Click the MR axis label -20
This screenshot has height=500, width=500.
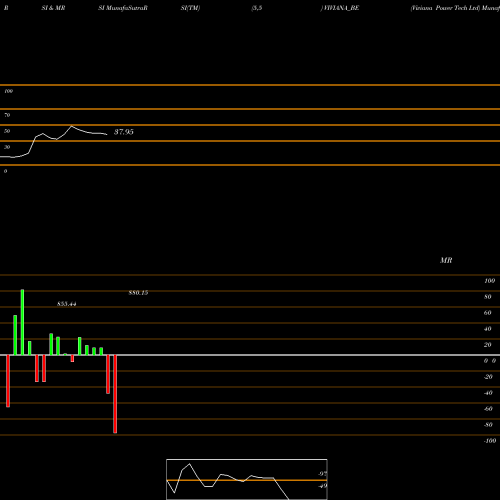pyautogui.click(x=488, y=377)
